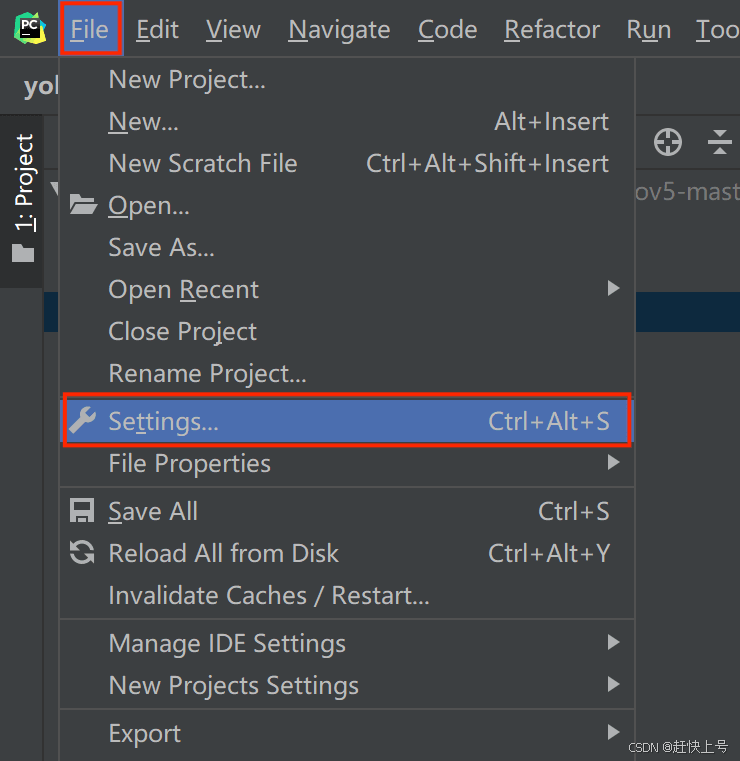Click the floppy disk Save All icon

click(x=82, y=512)
